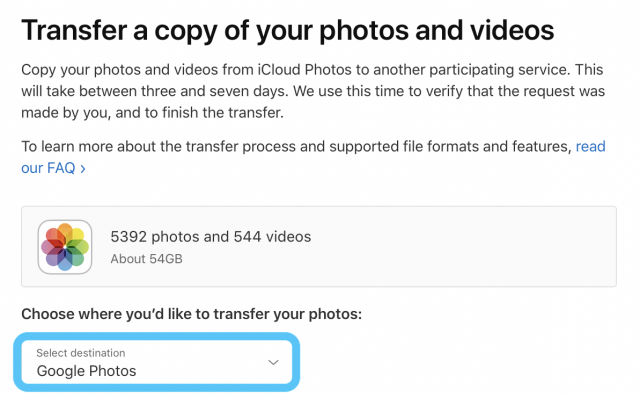Open the 'read' link at line end
This screenshot has height=398, width=640.
(591, 147)
